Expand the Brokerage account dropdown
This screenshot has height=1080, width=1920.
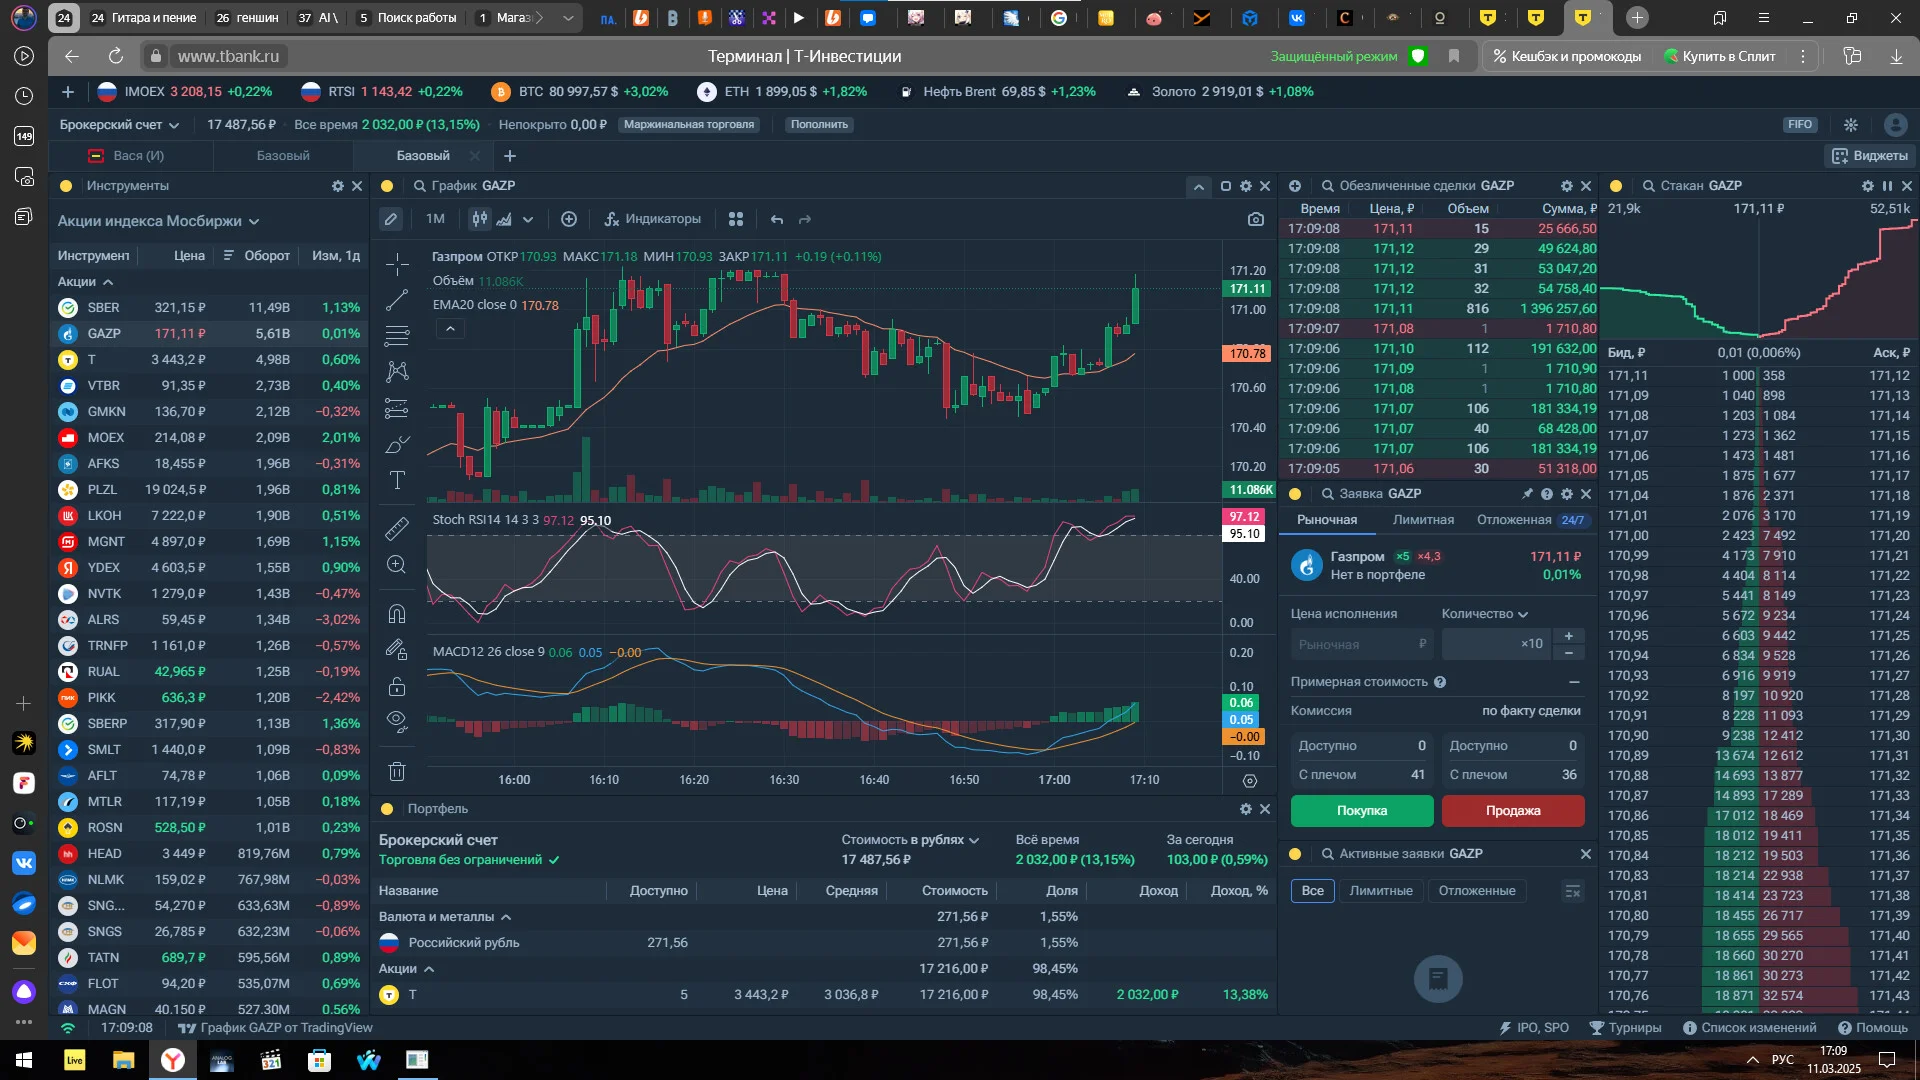(119, 125)
